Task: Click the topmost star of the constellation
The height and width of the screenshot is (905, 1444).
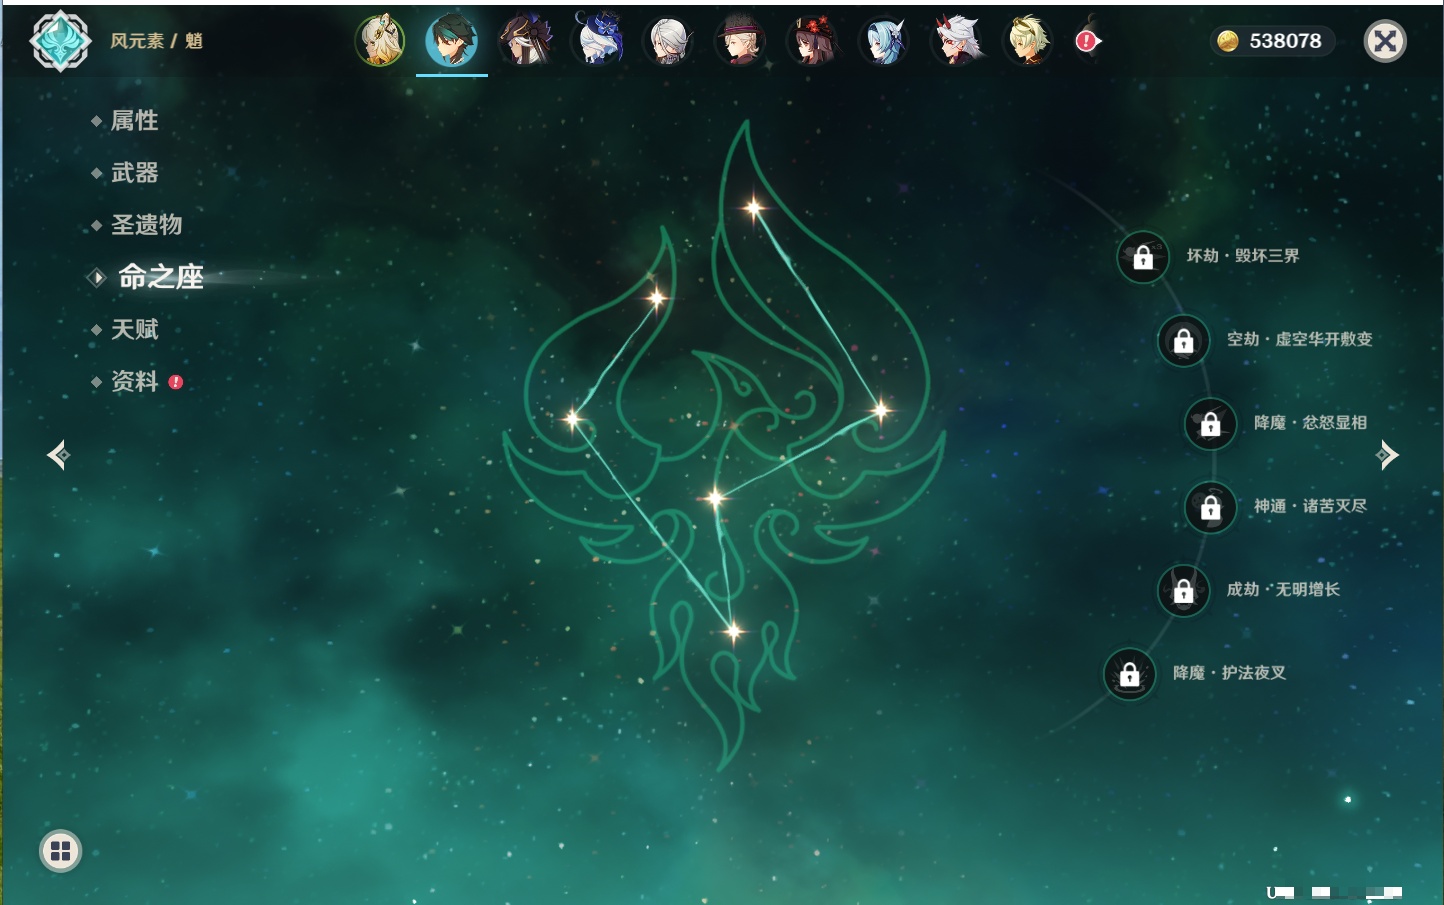Action: (753, 208)
